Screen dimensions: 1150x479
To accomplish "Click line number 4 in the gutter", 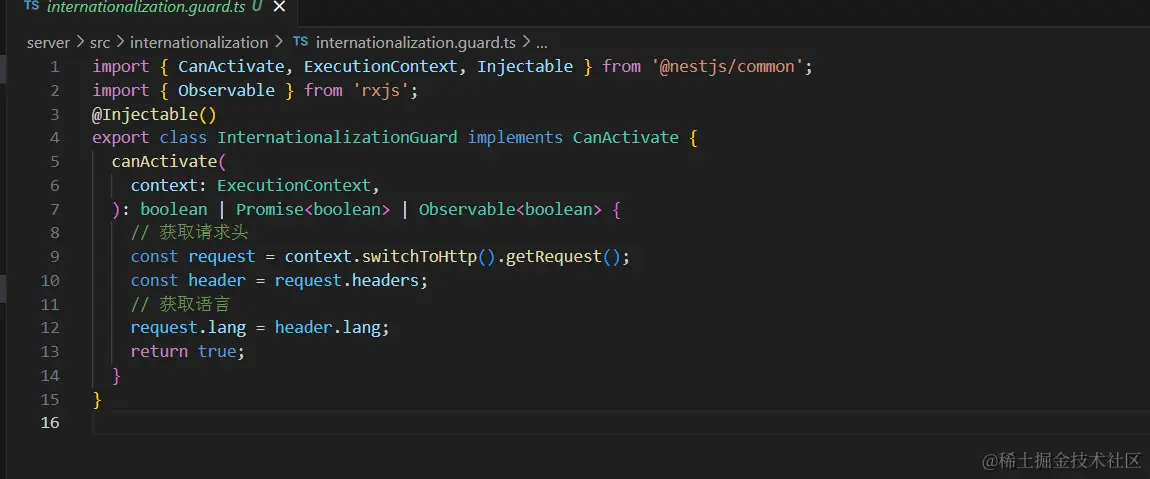I will [x=54, y=138].
